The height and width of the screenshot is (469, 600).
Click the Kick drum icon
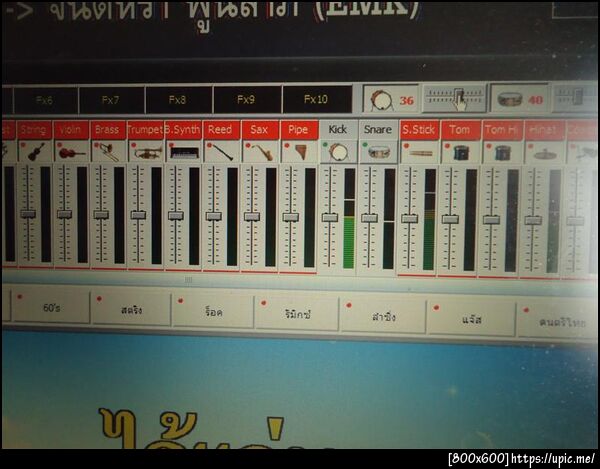coord(338,152)
